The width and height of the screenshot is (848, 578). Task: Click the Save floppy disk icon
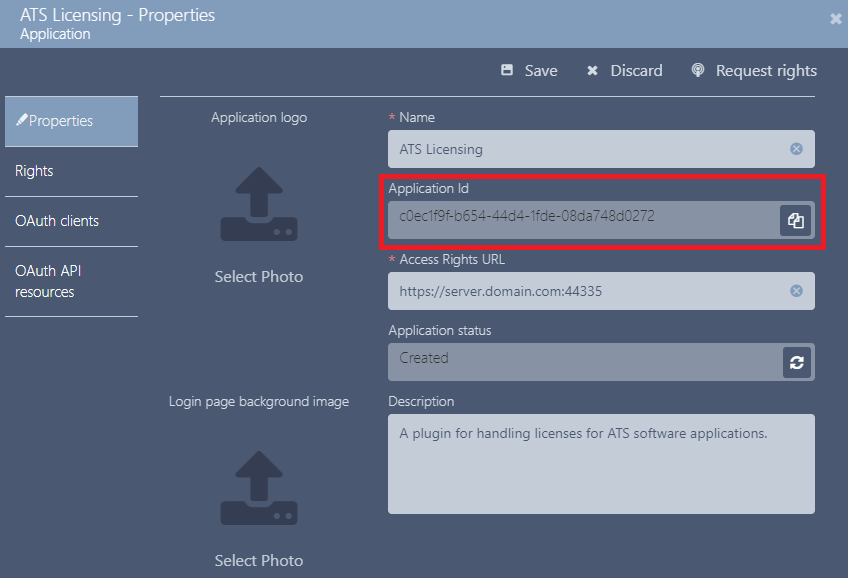[507, 70]
